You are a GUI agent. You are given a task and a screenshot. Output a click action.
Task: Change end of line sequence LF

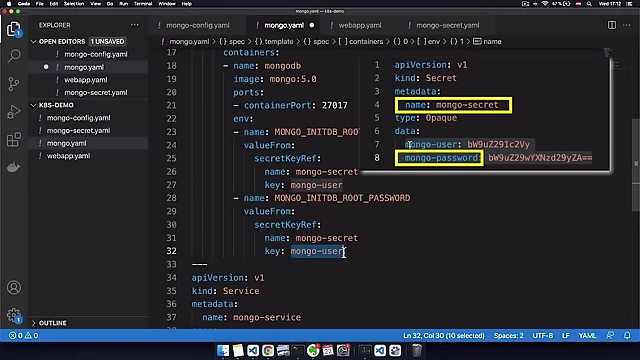[566, 336]
